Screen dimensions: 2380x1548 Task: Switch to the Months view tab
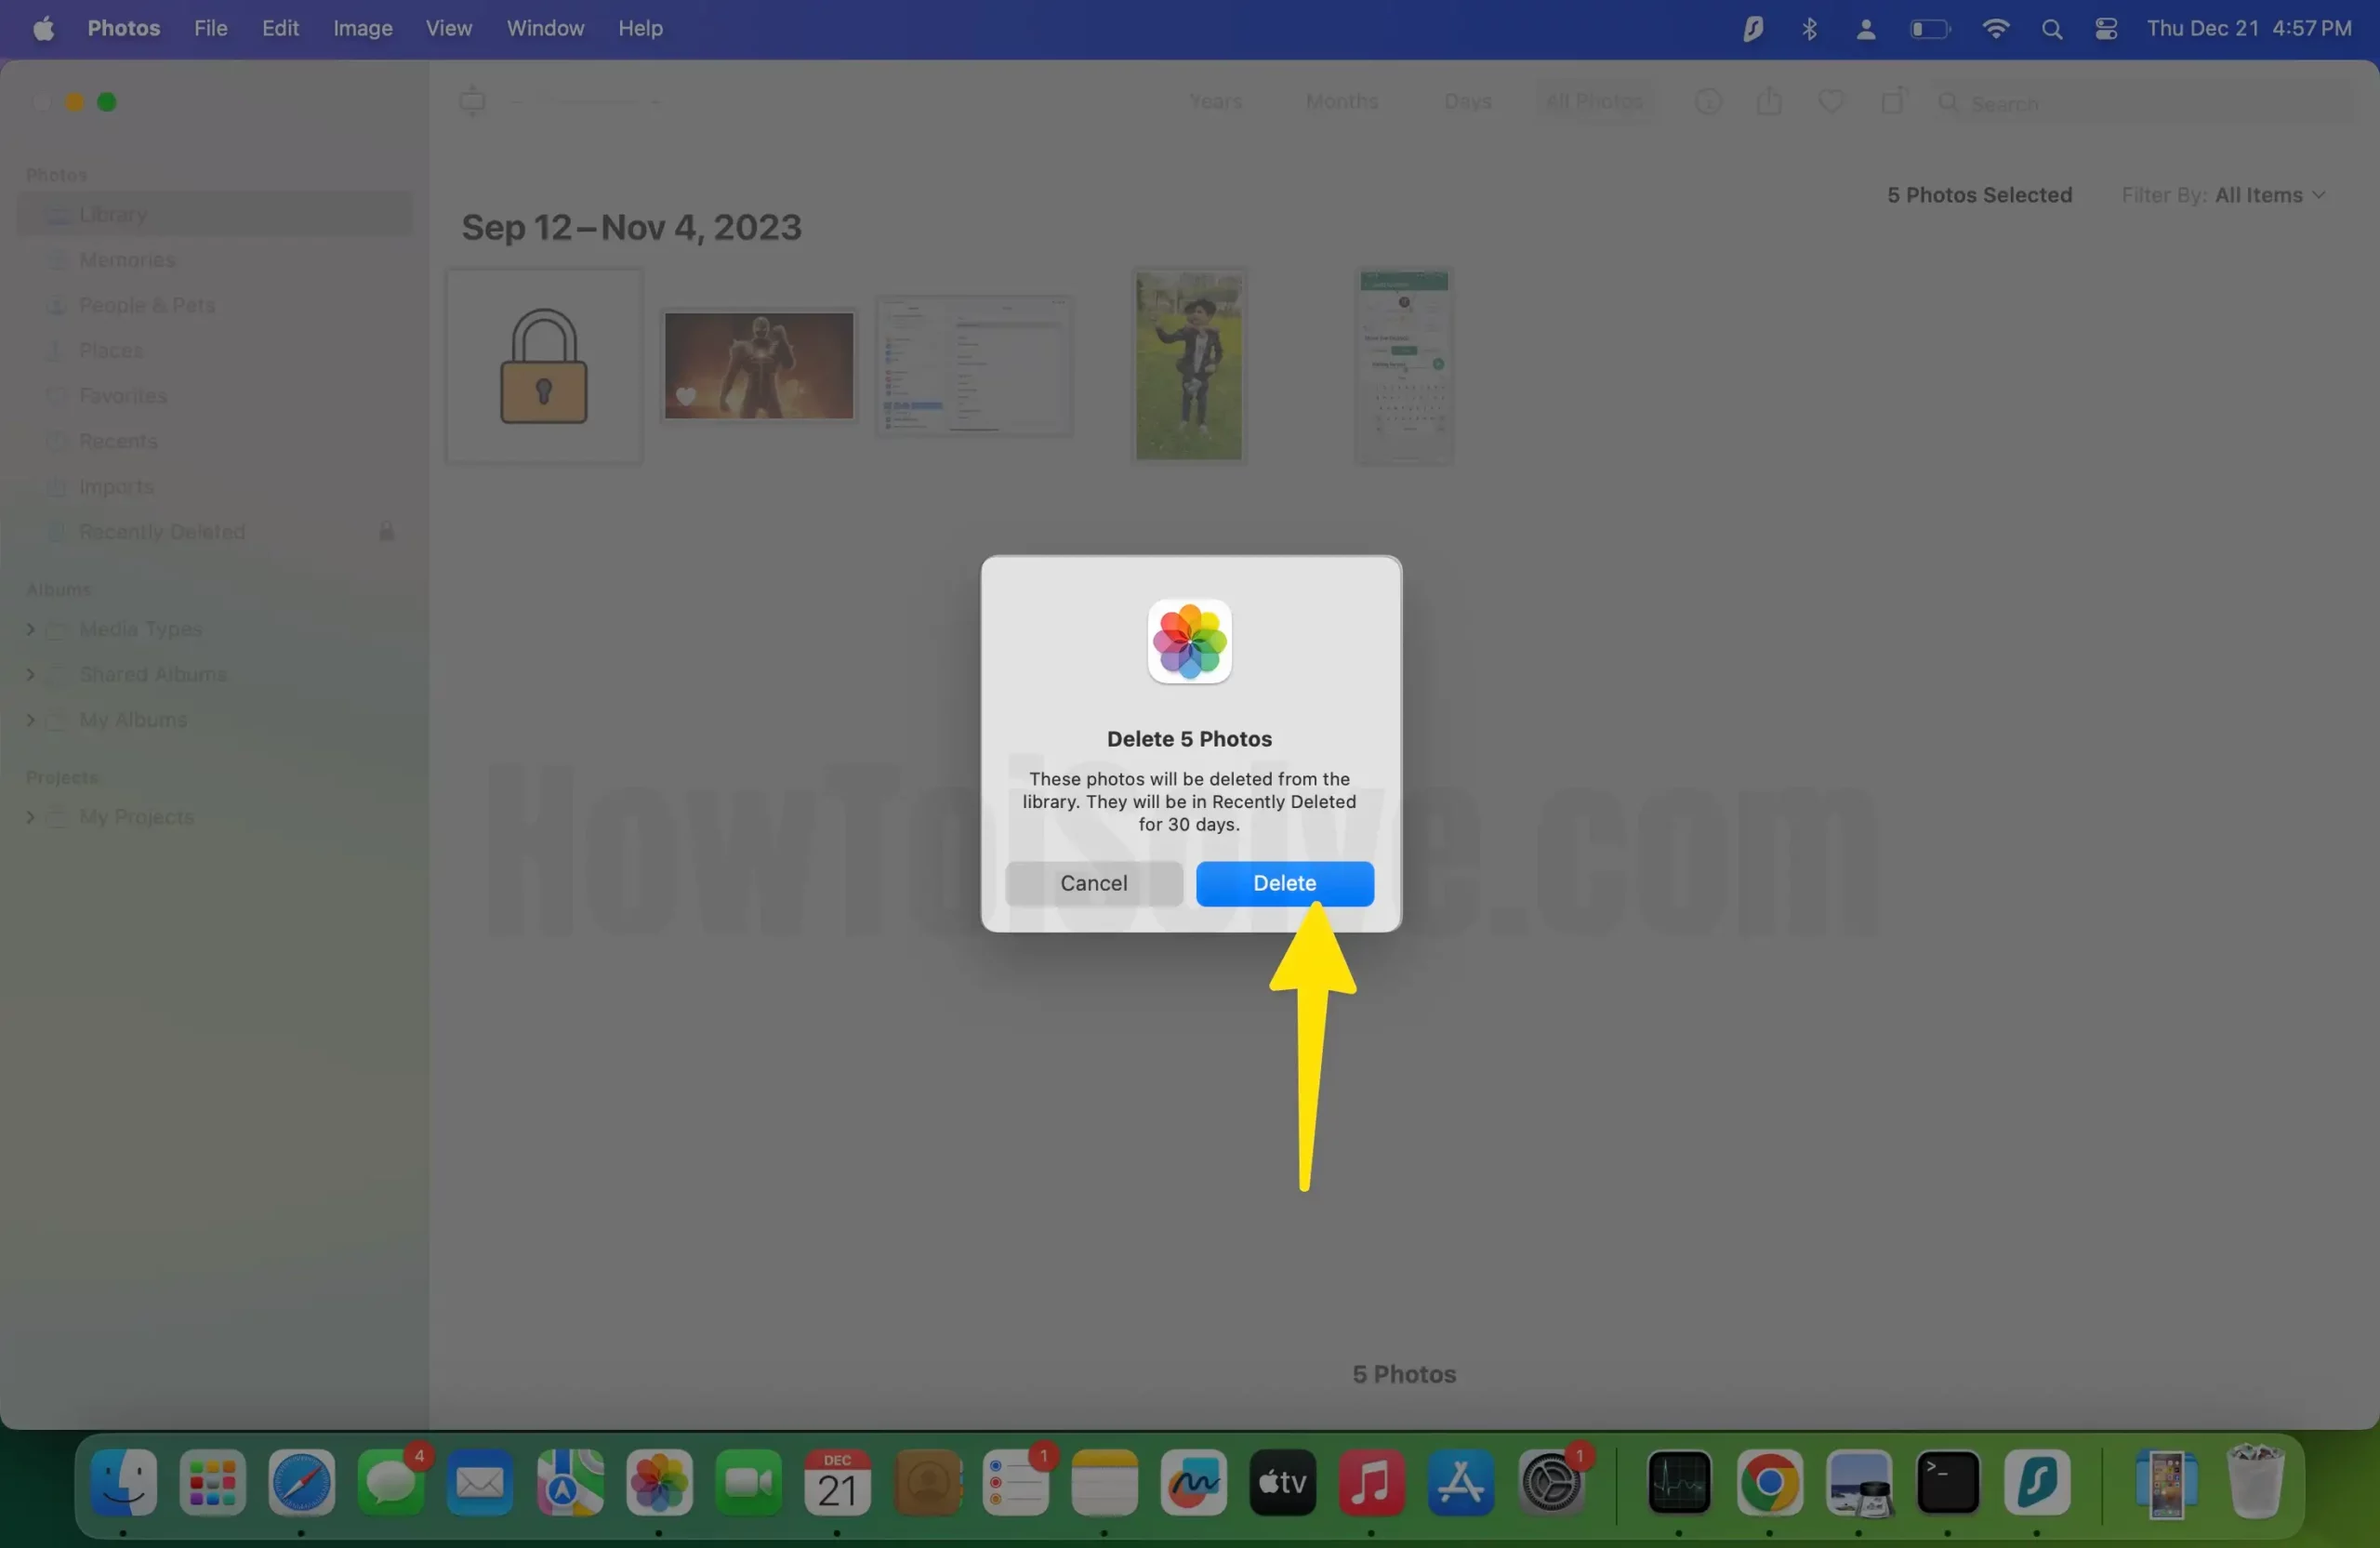click(x=1341, y=101)
